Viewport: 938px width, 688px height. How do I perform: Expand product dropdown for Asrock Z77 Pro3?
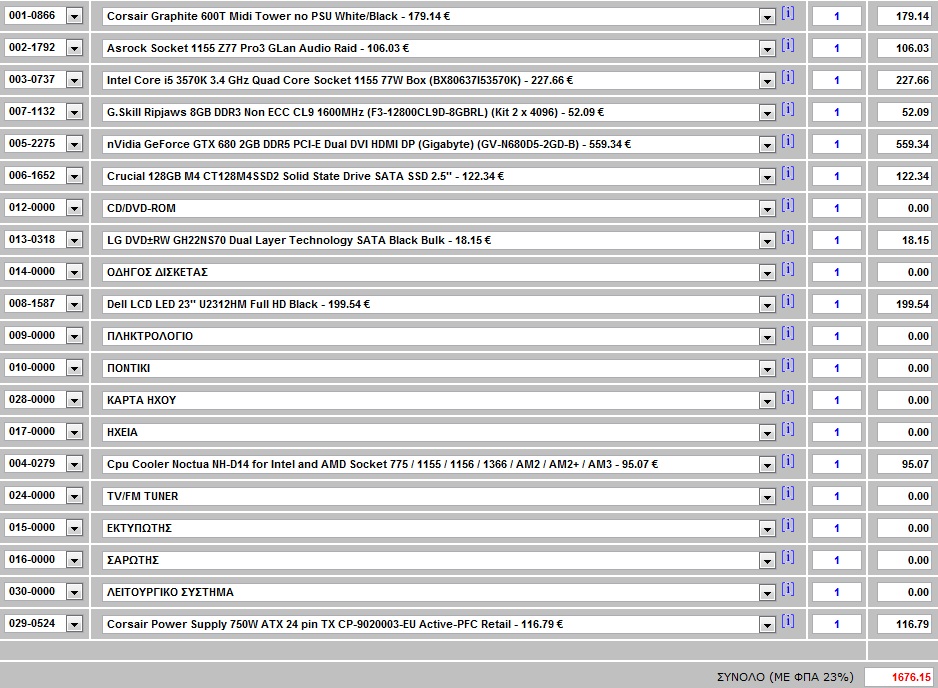(767, 49)
